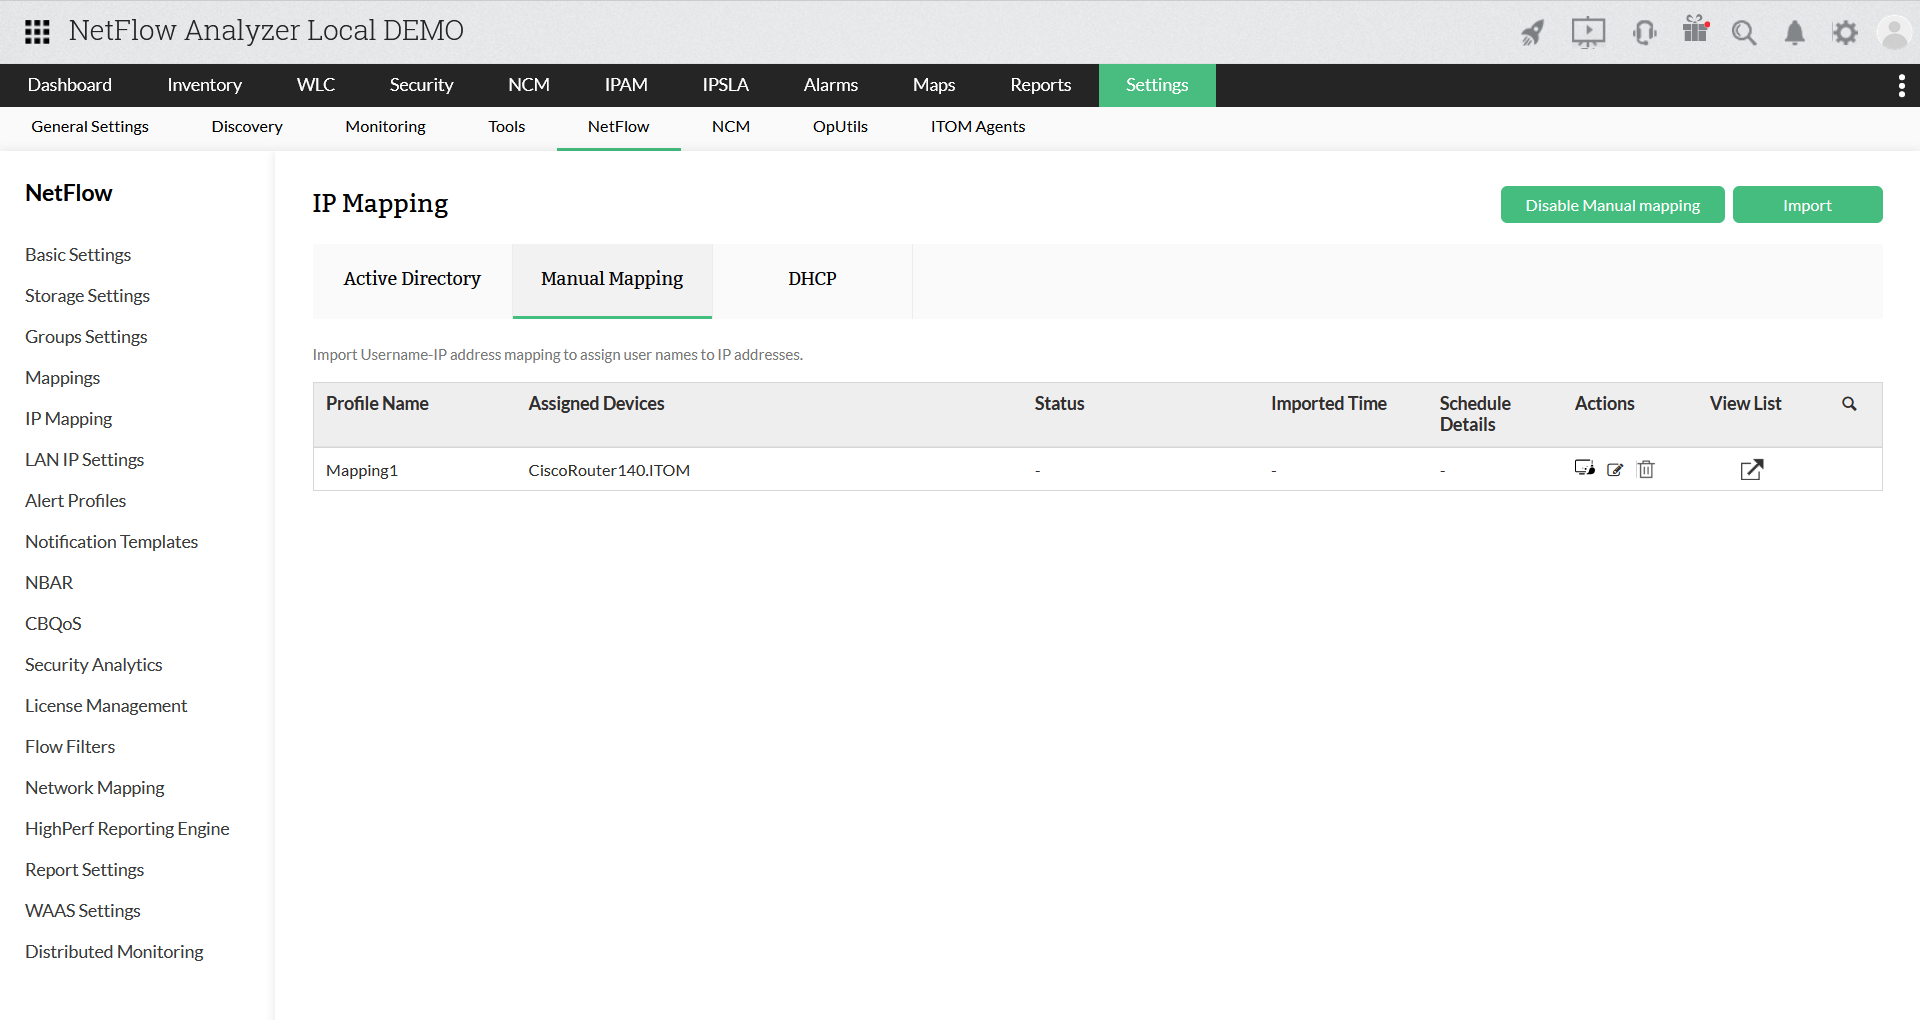
Task: Click the gift icon showing what's new
Action: [x=1694, y=32]
